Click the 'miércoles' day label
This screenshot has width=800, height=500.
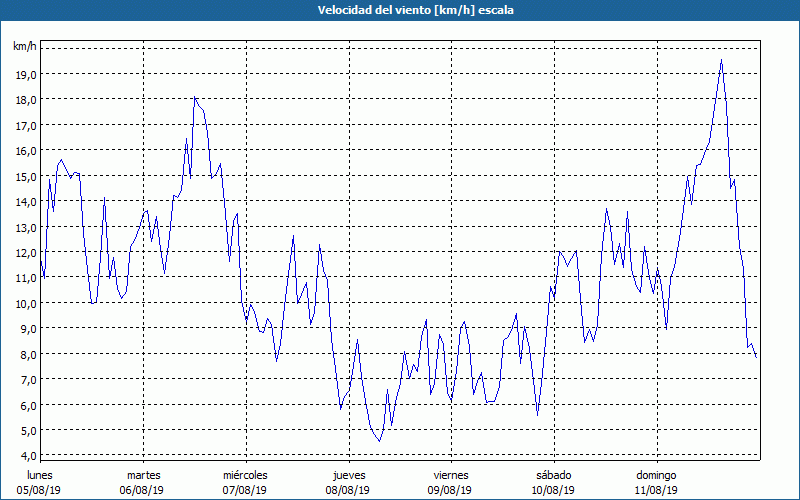[x=245, y=475]
